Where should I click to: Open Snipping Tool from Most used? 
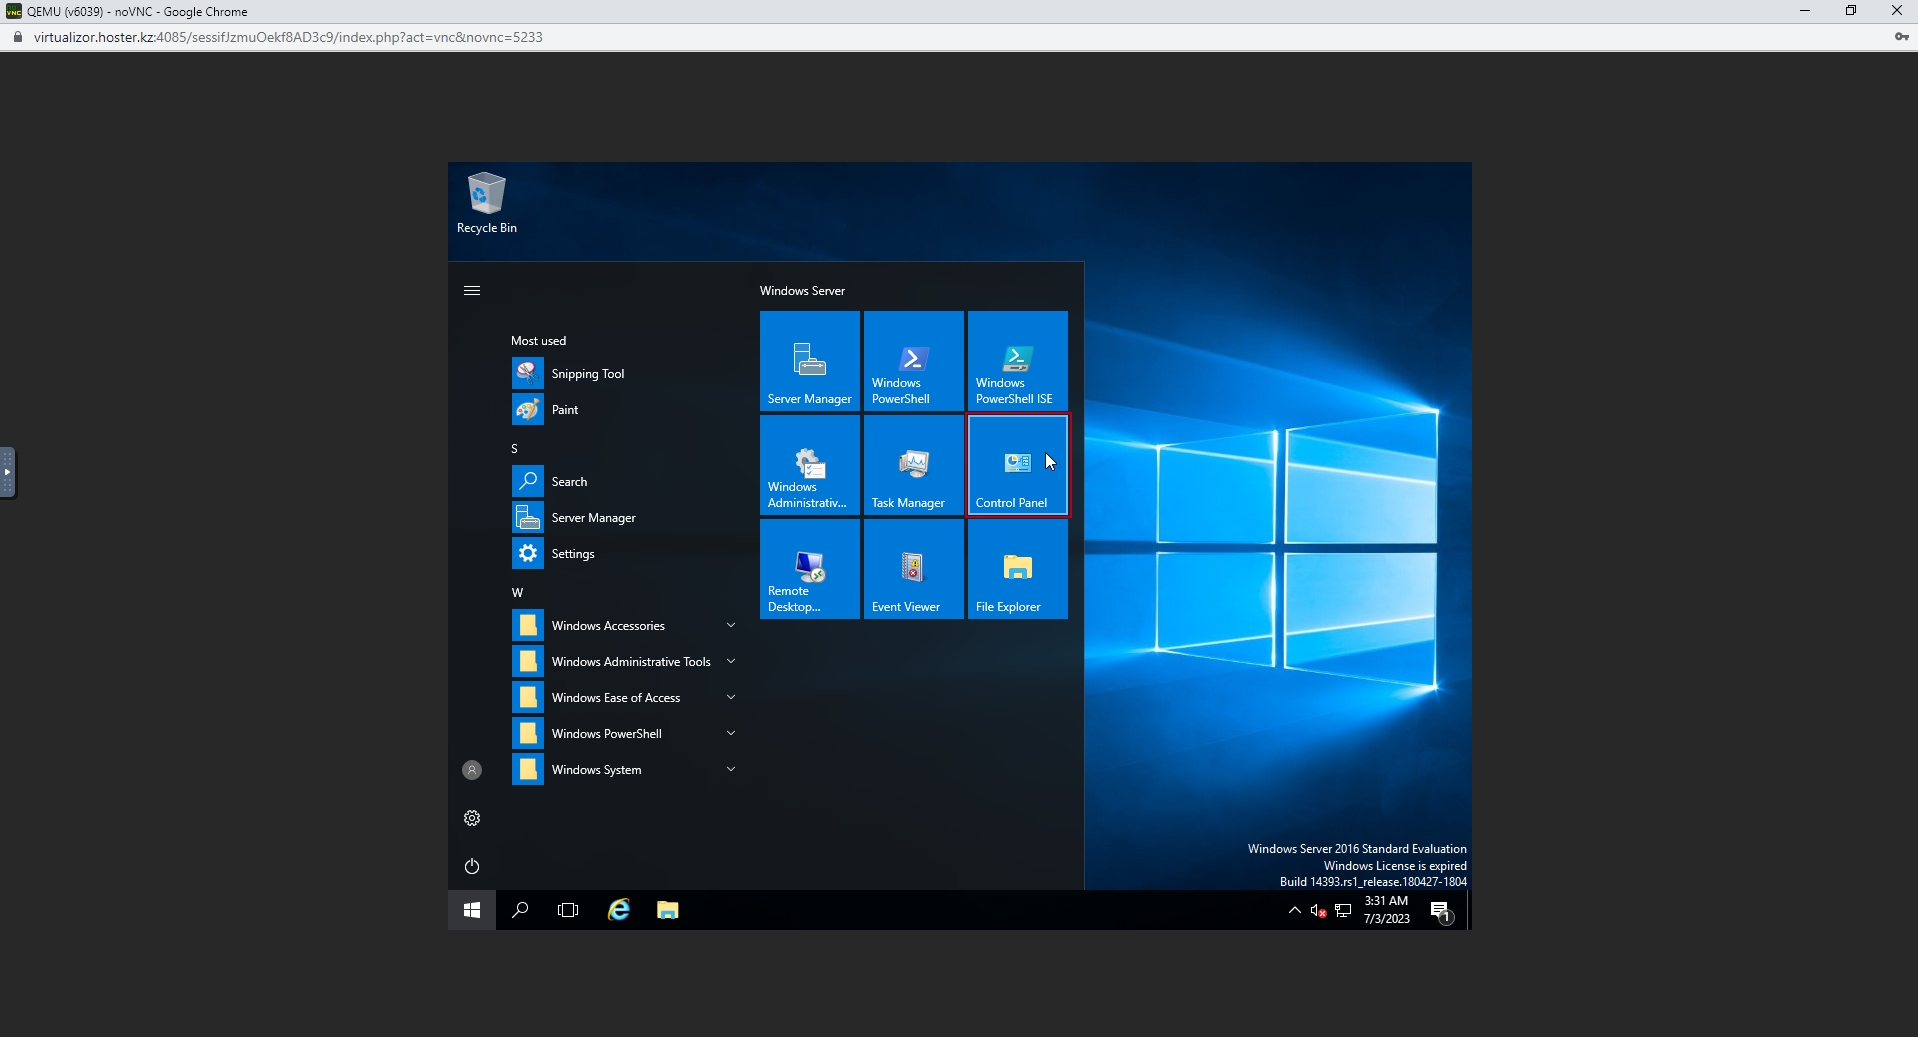pos(626,373)
